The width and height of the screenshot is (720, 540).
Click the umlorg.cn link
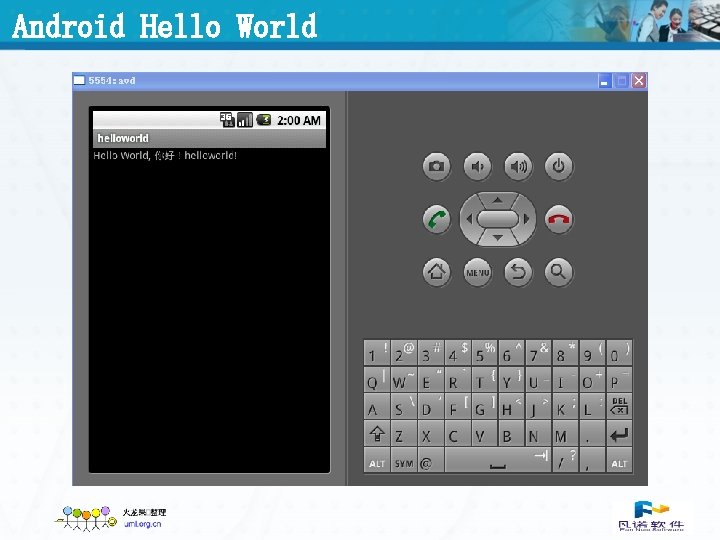142,524
